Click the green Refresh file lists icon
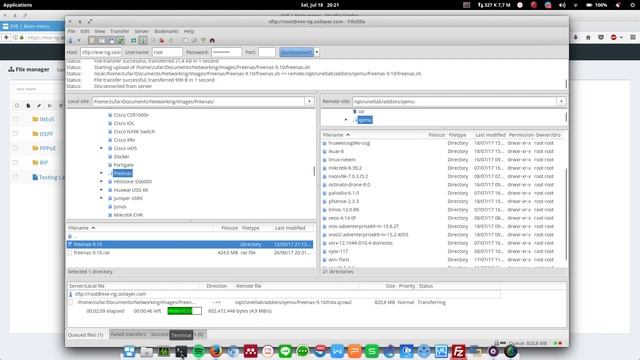The width and height of the screenshot is (640, 360). pos(133,40)
